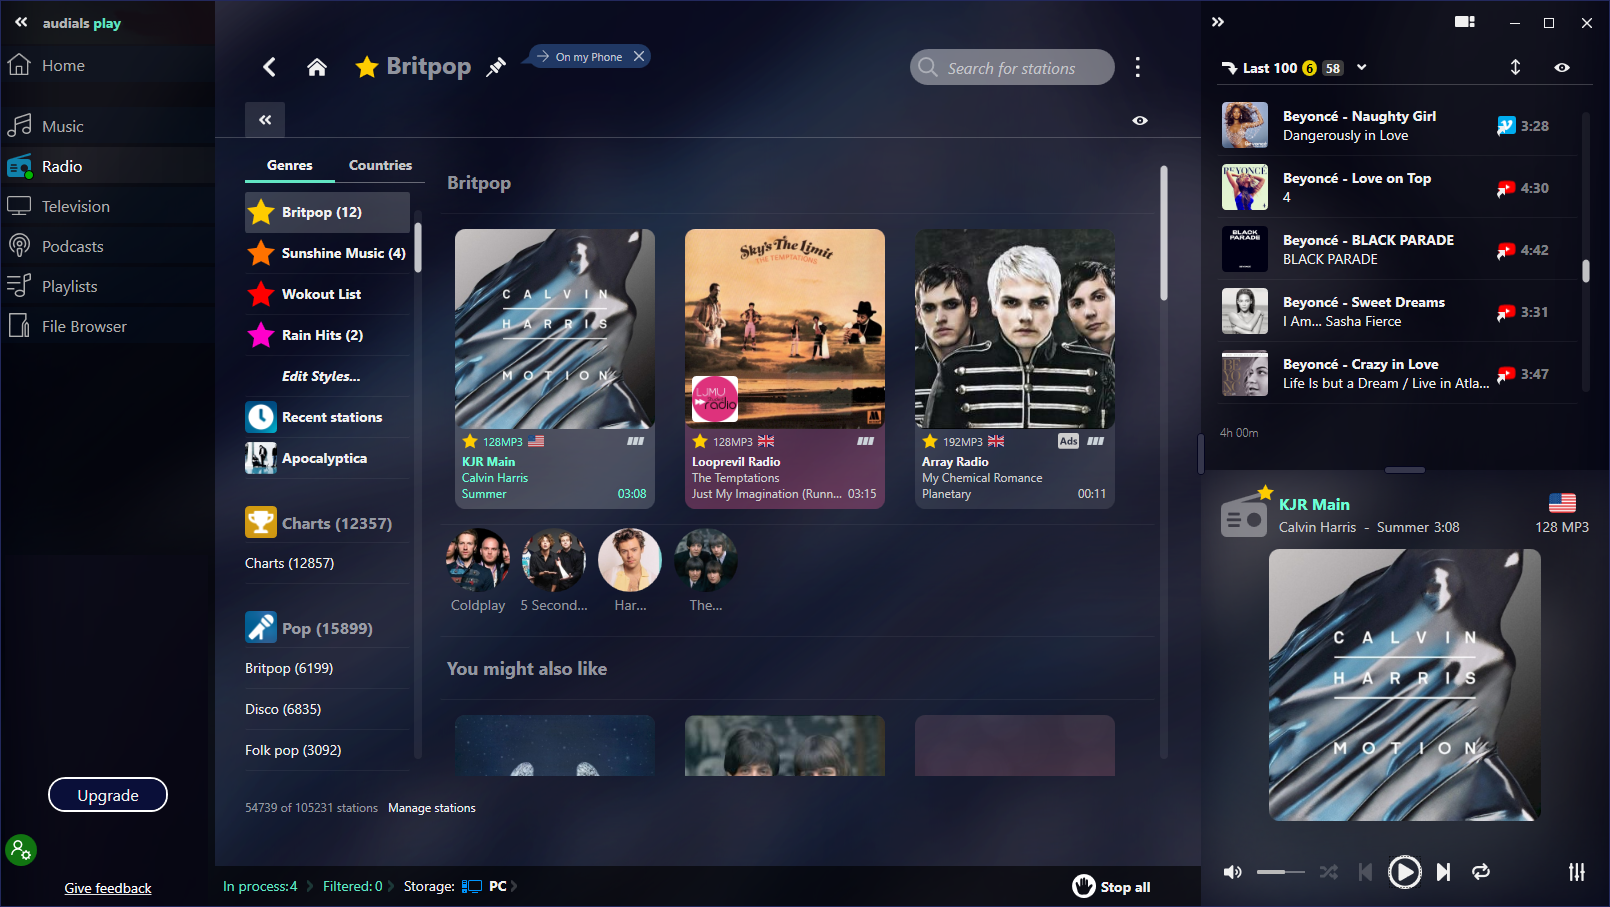Collapse the genres panel with double chevron
The height and width of the screenshot is (907, 1610).
265,120
